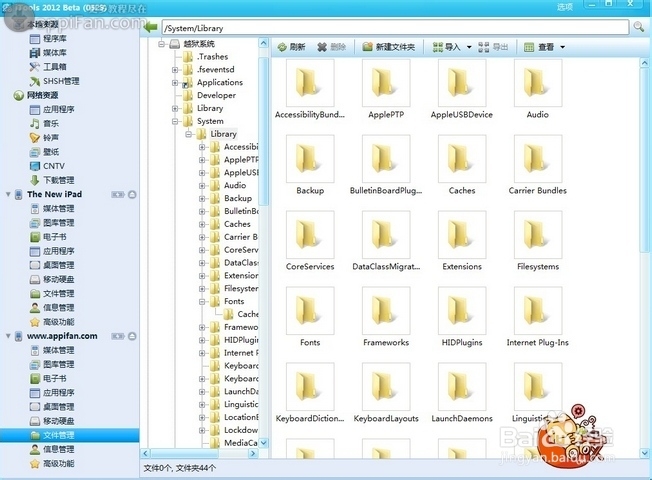The height and width of the screenshot is (480, 652).
Task: Select the LaunchDaemons folder
Action: click(462, 393)
